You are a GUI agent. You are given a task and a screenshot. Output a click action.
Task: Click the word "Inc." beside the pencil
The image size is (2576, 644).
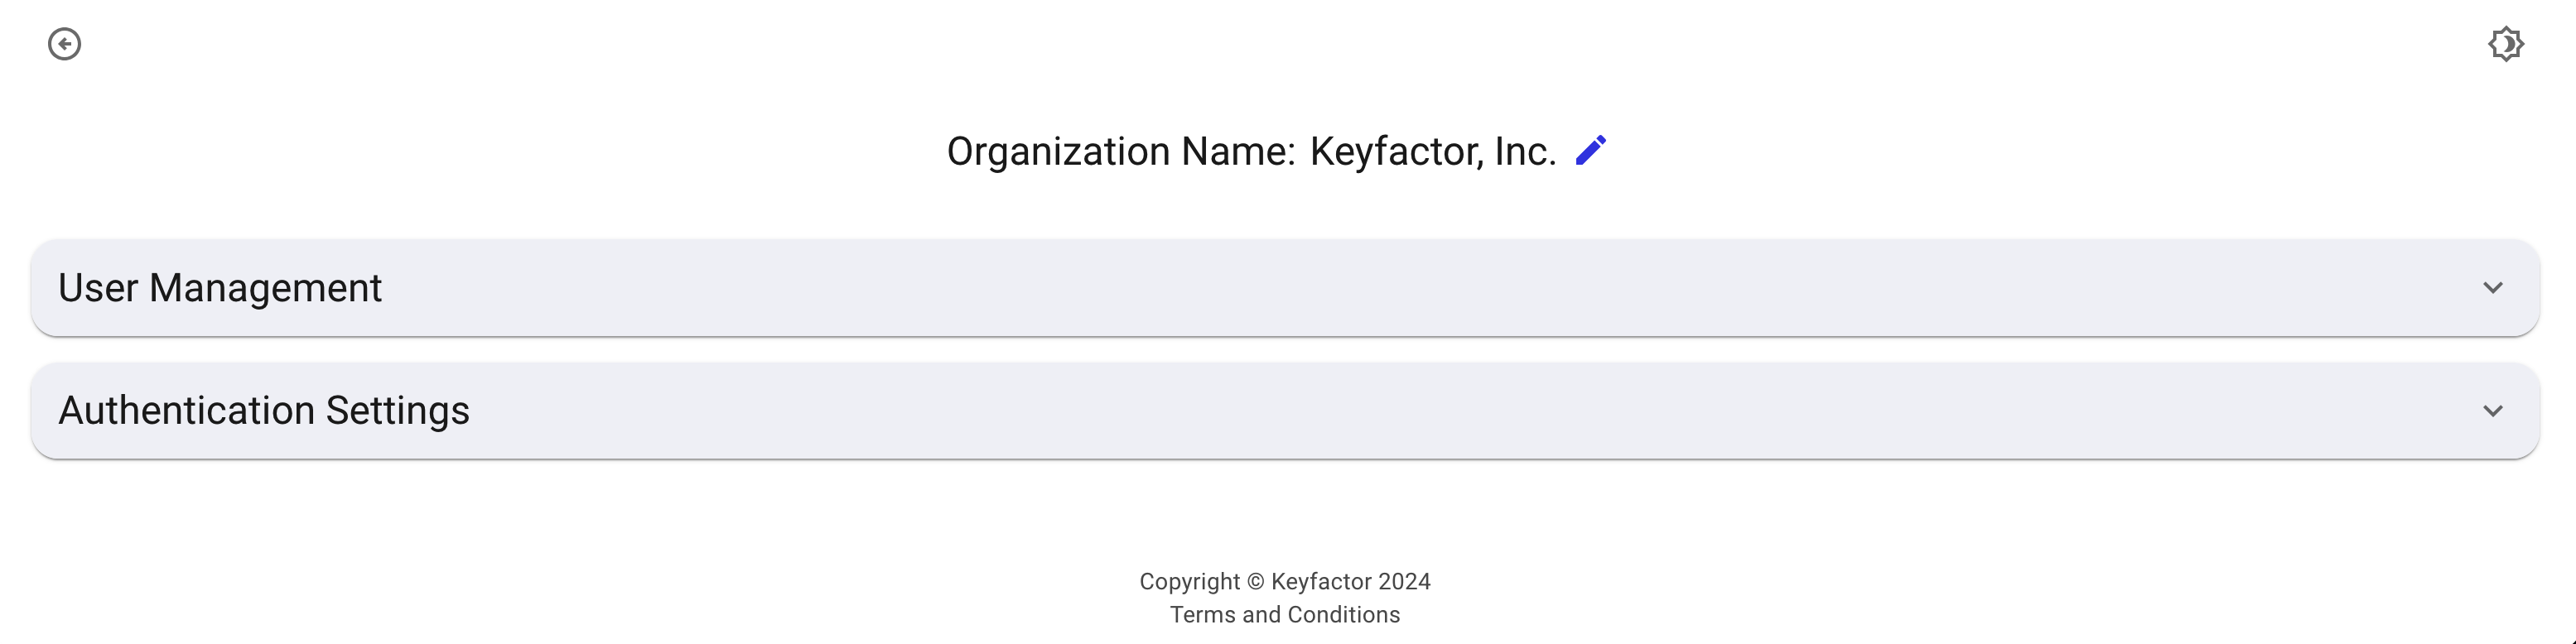[x=1525, y=152]
